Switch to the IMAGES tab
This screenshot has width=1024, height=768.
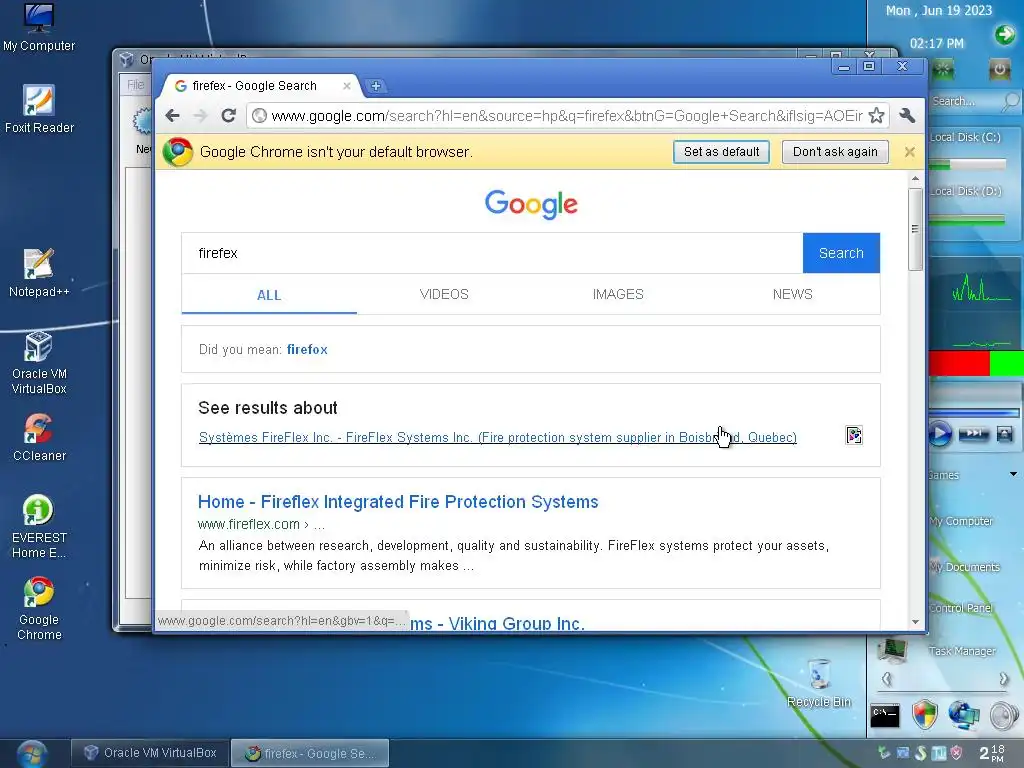(618, 295)
